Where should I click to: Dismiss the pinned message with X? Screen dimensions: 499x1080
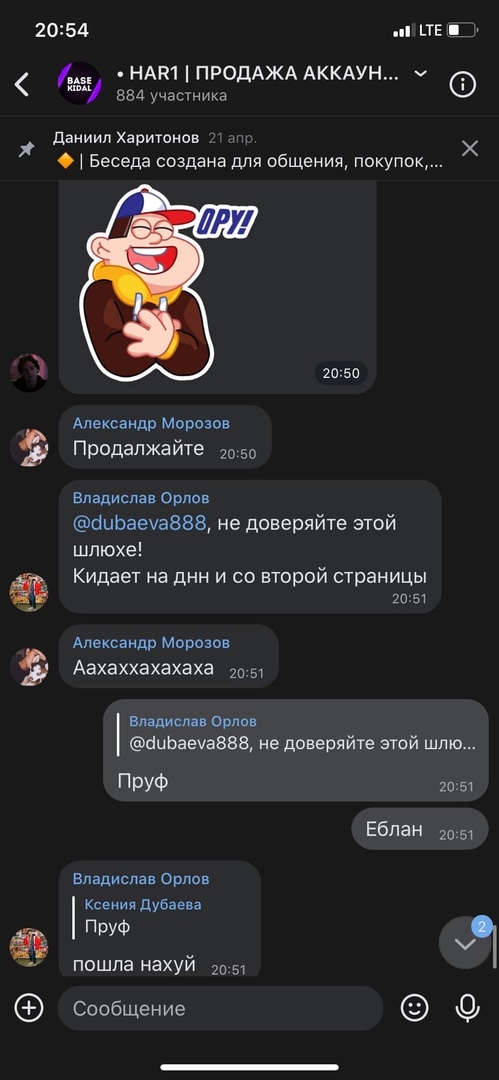click(469, 148)
